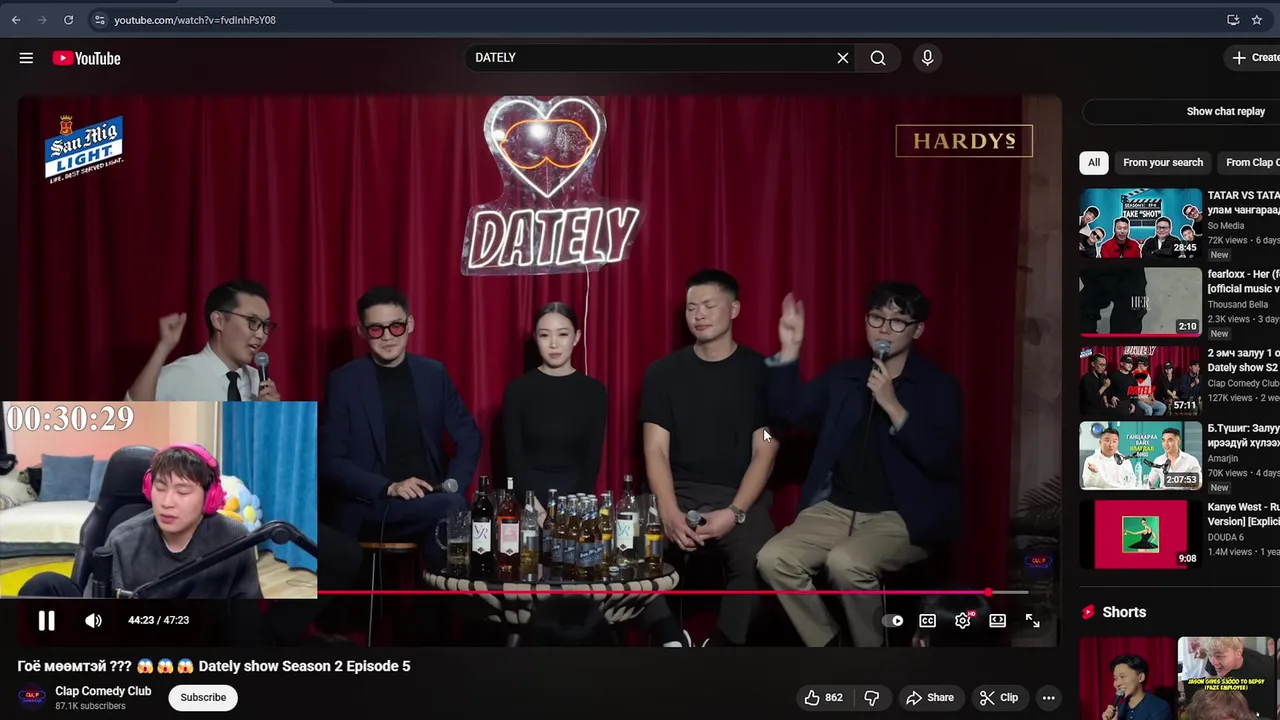Screen dimensions: 1280x720
Task: Open the So Media channel name
Action: 1226,226
